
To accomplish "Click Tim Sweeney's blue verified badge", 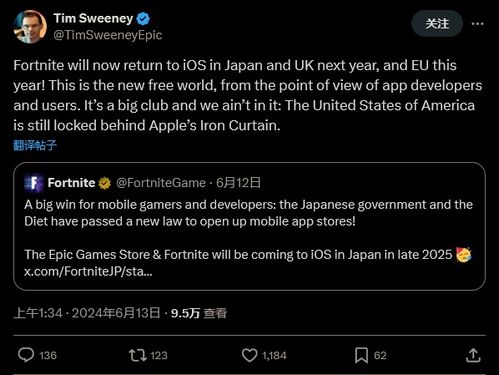I will pyautogui.click(x=143, y=18).
